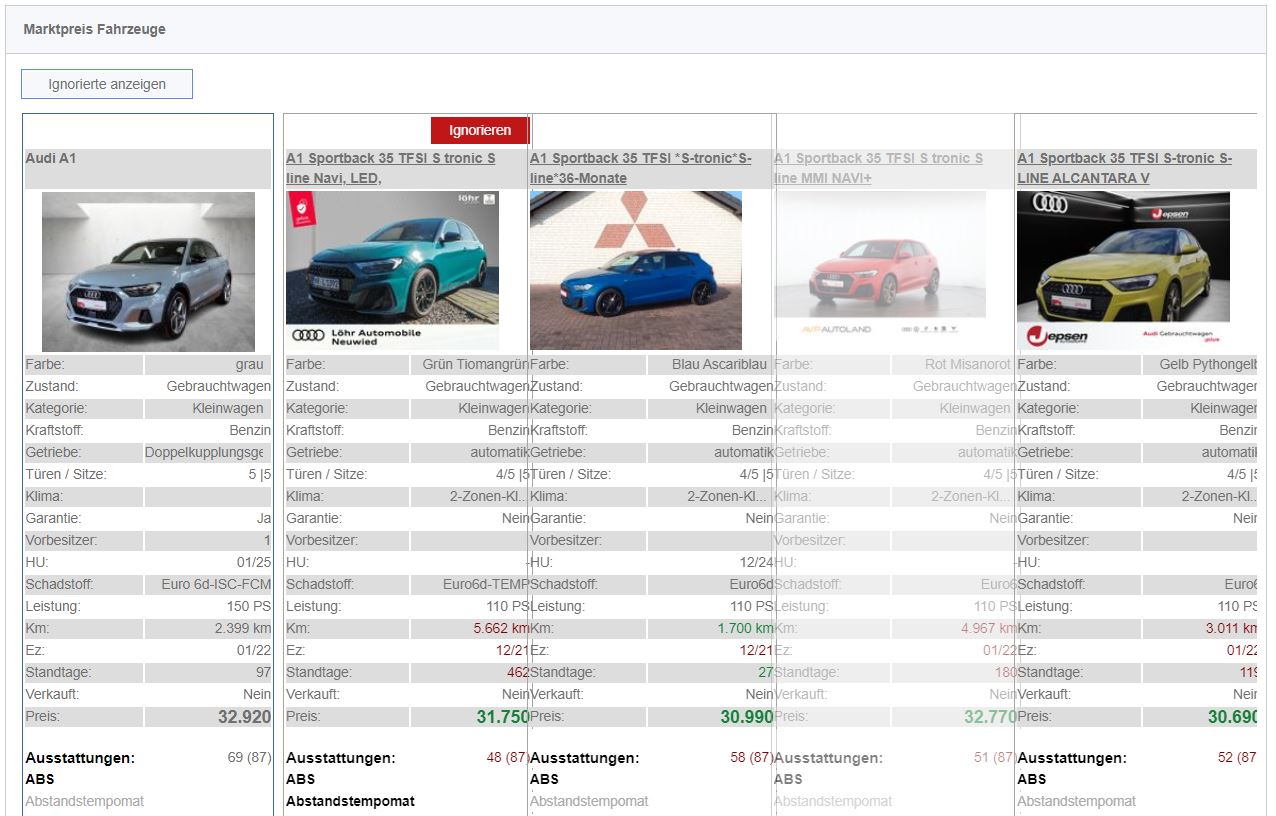Select the color value "grau"
The height and width of the screenshot is (816, 1276).
tap(250, 365)
